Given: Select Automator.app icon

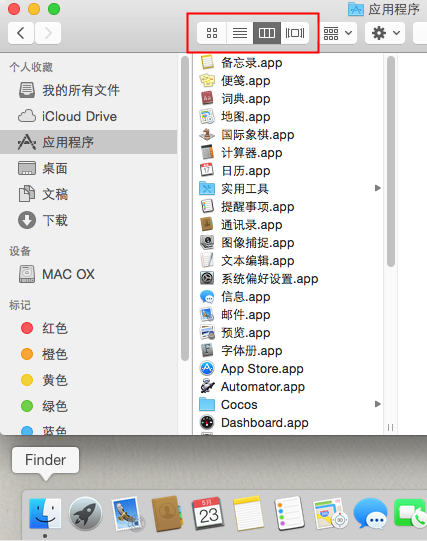Looking at the screenshot, I should click(207, 386).
